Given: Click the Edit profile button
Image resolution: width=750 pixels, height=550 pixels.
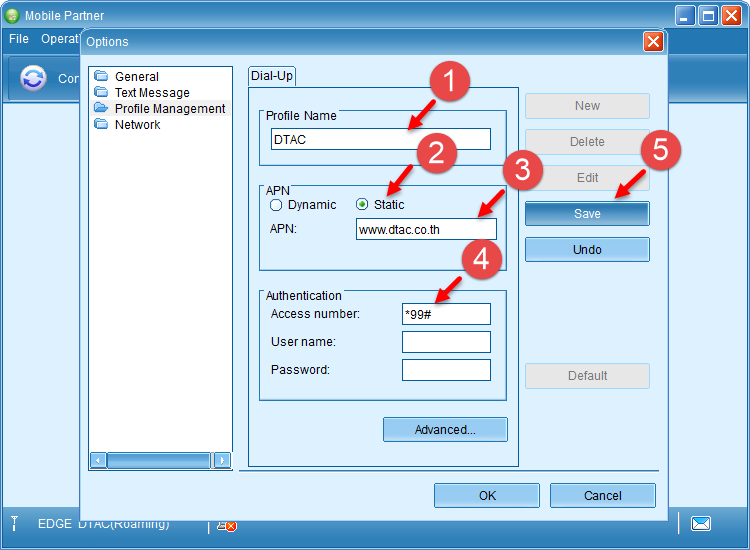Looking at the screenshot, I should coord(587,177).
